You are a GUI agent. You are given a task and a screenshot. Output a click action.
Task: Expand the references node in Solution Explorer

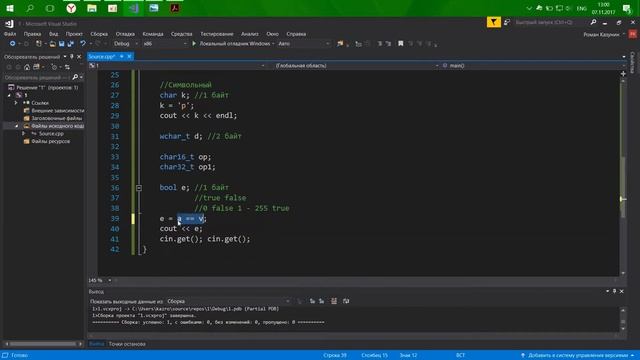tap(16, 103)
